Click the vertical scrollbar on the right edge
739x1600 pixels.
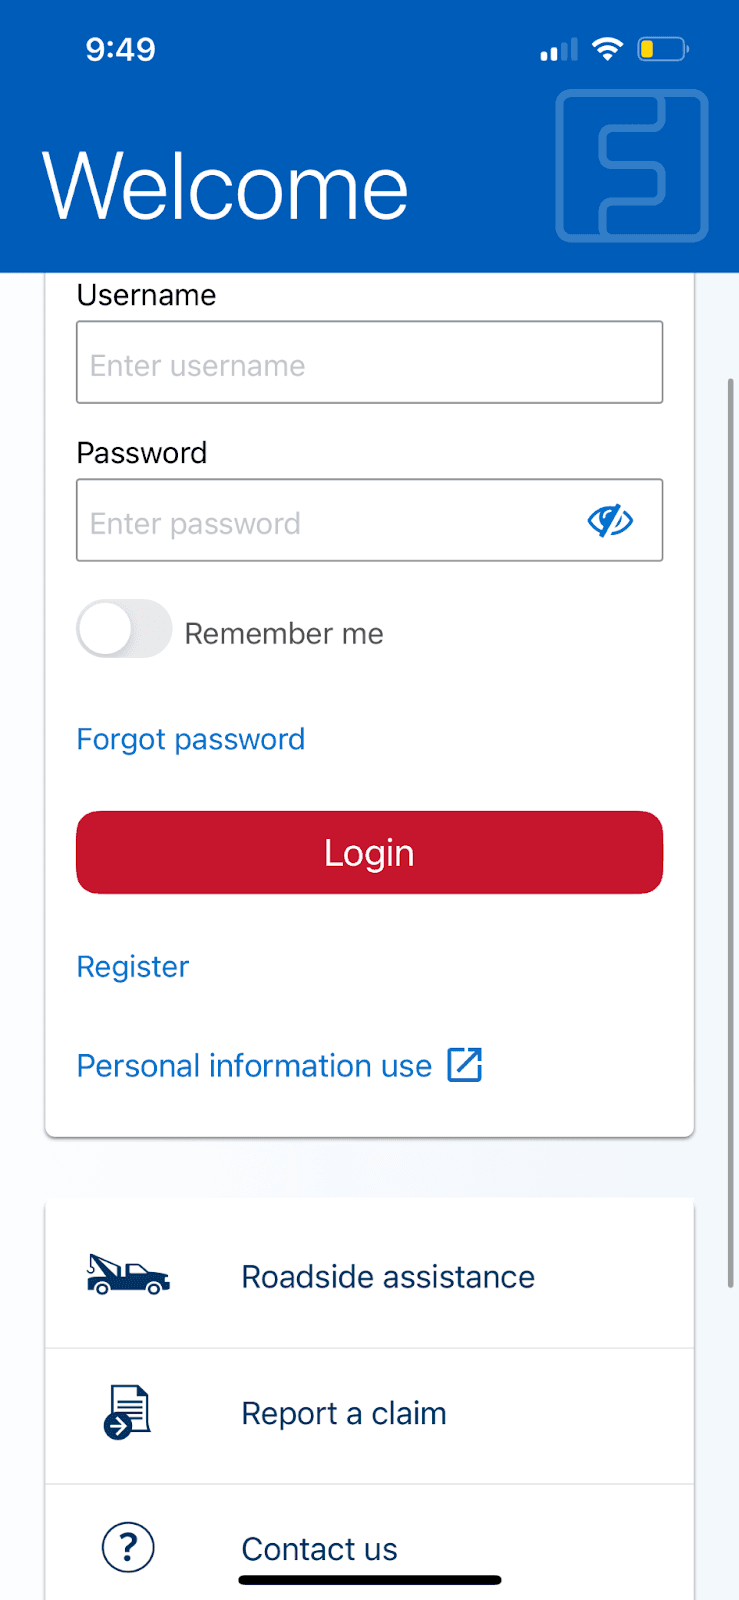731,830
